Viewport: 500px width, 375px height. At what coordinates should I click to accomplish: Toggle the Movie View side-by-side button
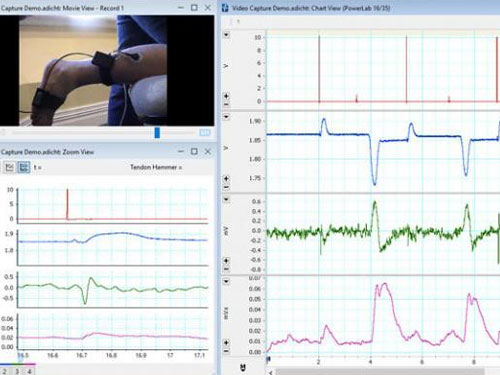[x=205, y=133]
